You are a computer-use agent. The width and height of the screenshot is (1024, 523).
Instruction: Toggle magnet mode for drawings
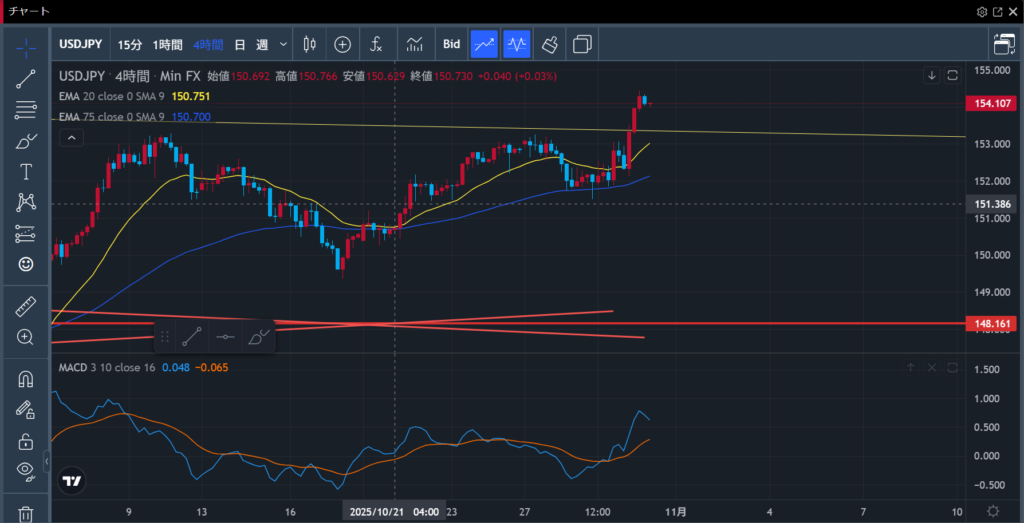click(x=26, y=379)
